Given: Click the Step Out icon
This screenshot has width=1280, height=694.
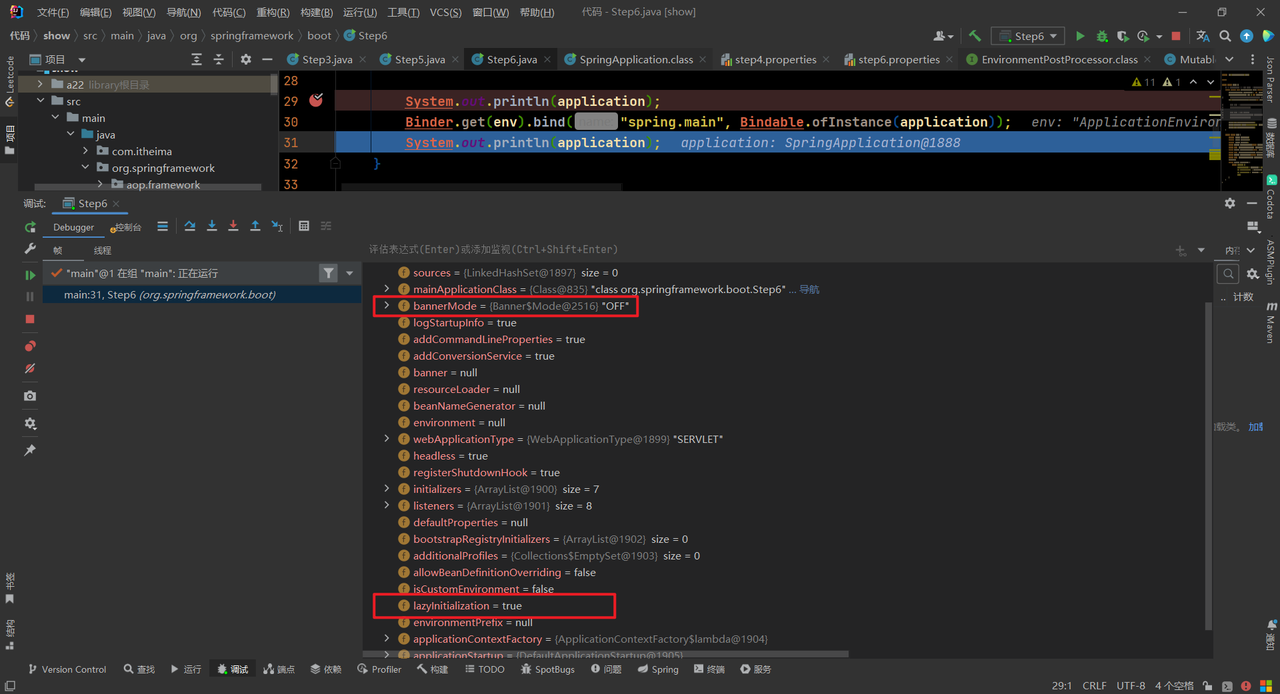Looking at the screenshot, I should (x=255, y=227).
